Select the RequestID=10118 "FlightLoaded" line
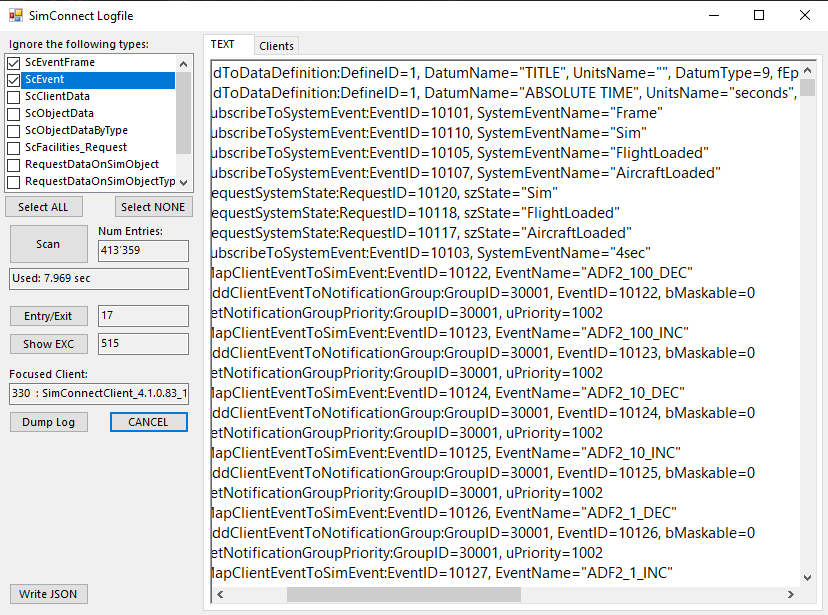 [416, 213]
